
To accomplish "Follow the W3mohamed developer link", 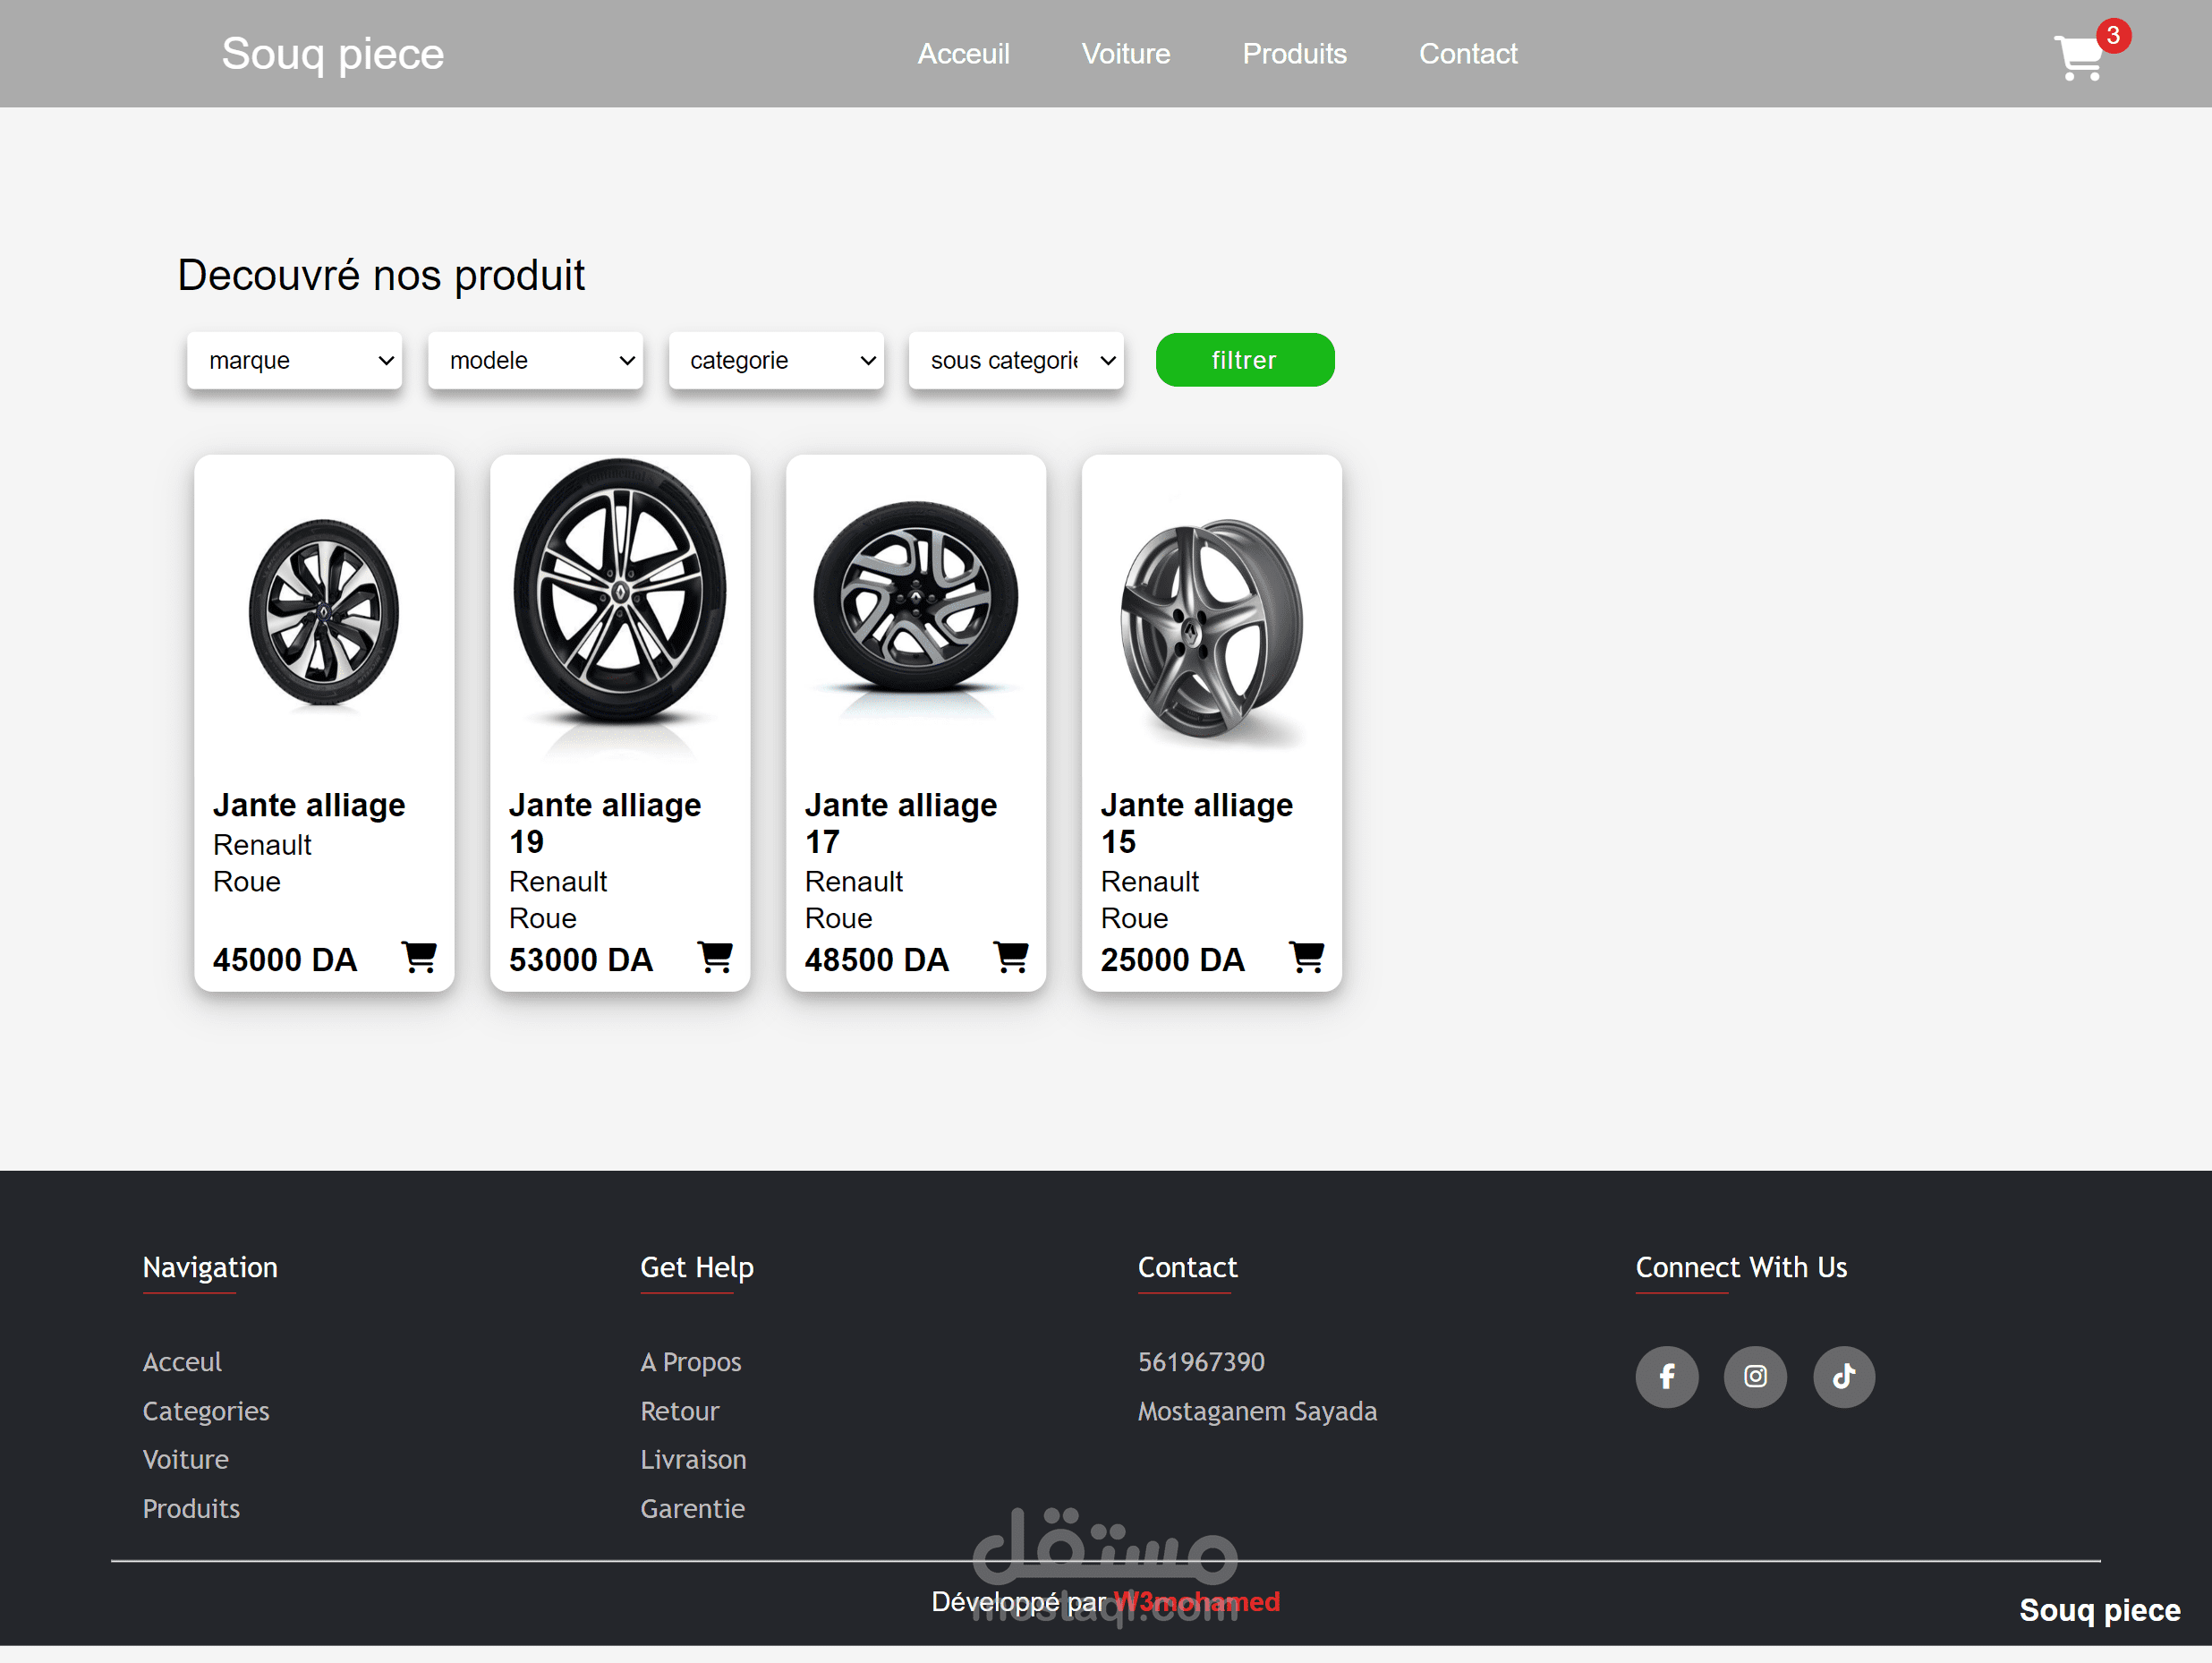I will point(1197,1601).
